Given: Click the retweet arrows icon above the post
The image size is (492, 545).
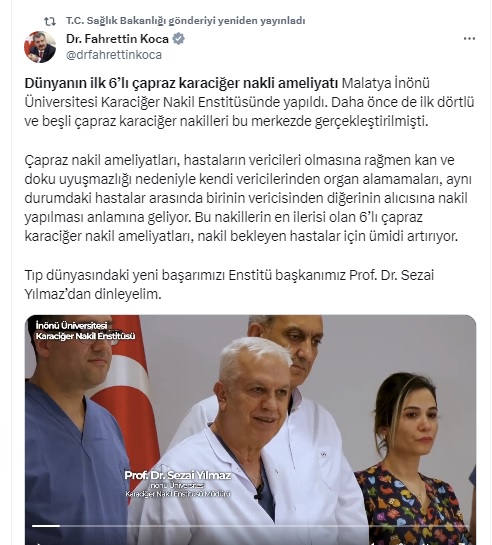Looking at the screenshot, I should (50, 22).
